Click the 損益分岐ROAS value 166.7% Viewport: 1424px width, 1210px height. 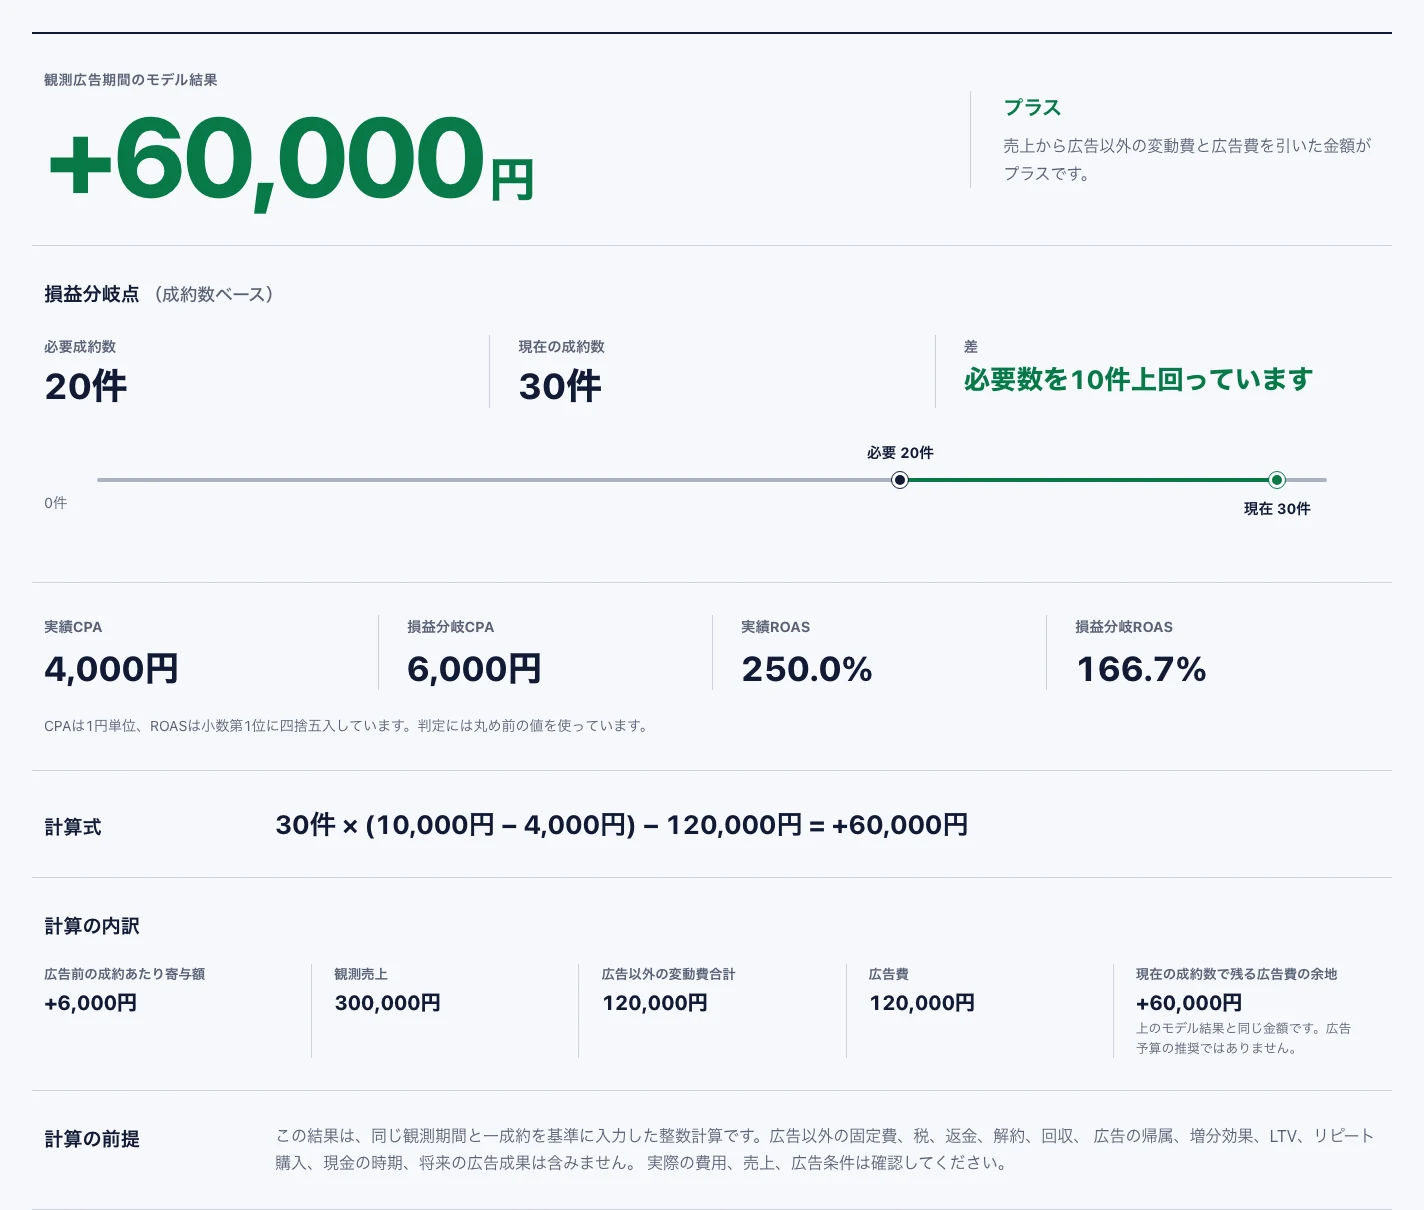[1141, 669]
